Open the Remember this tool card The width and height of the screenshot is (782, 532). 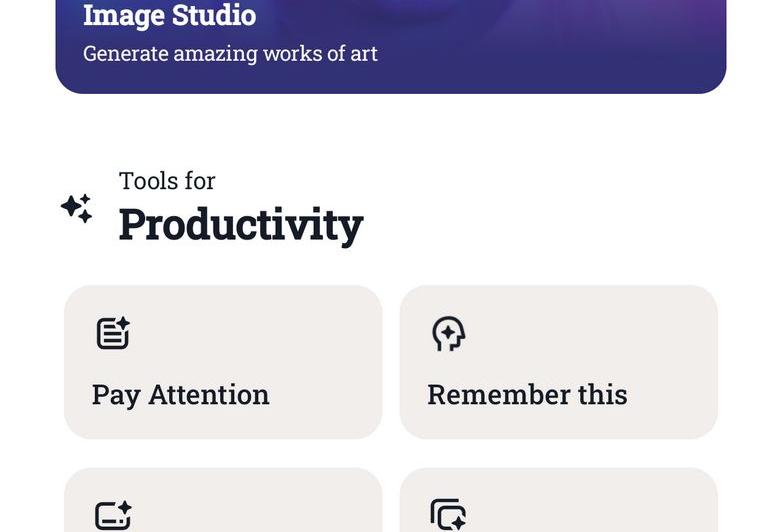(x=558, y=362)
